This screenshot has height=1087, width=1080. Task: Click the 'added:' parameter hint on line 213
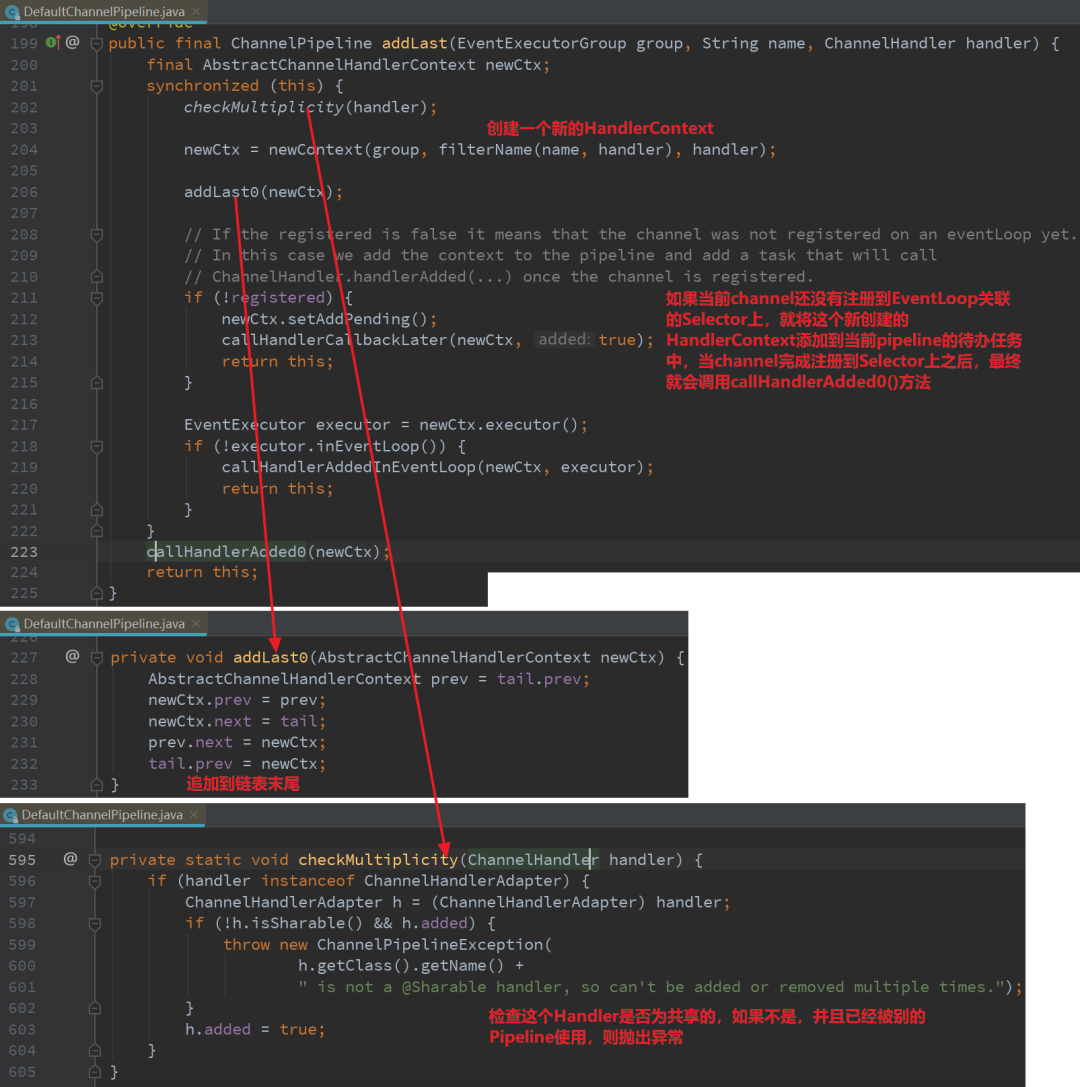click(x=564, y=340)
